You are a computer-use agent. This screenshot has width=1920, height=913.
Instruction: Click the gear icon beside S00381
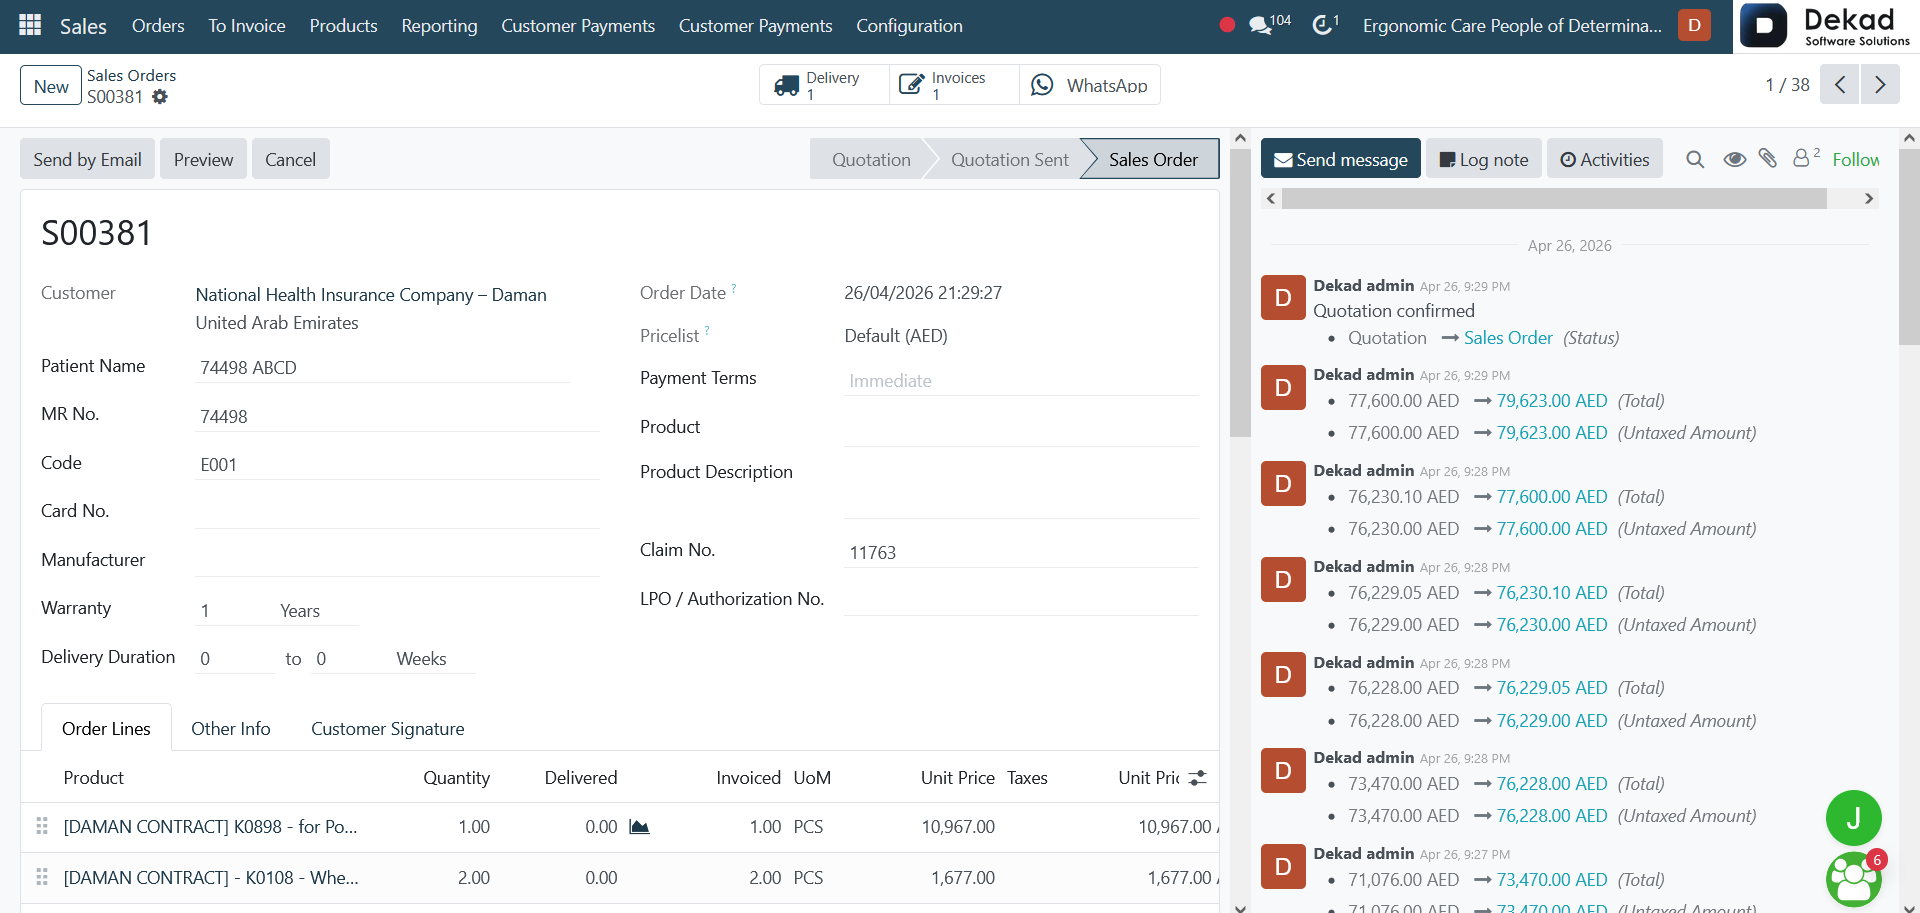coord(160,97)
